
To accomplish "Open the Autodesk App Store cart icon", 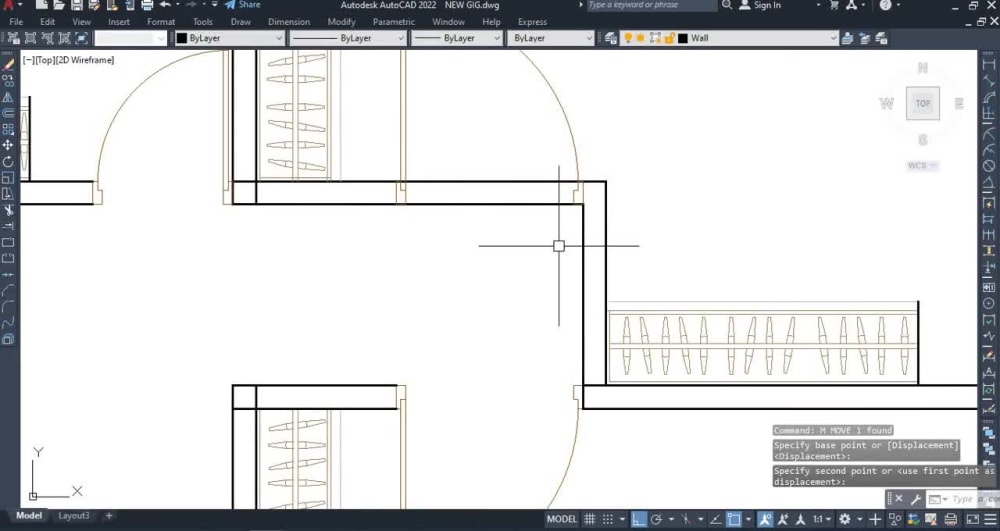I will pyautogui.click(x=834, y=5).
